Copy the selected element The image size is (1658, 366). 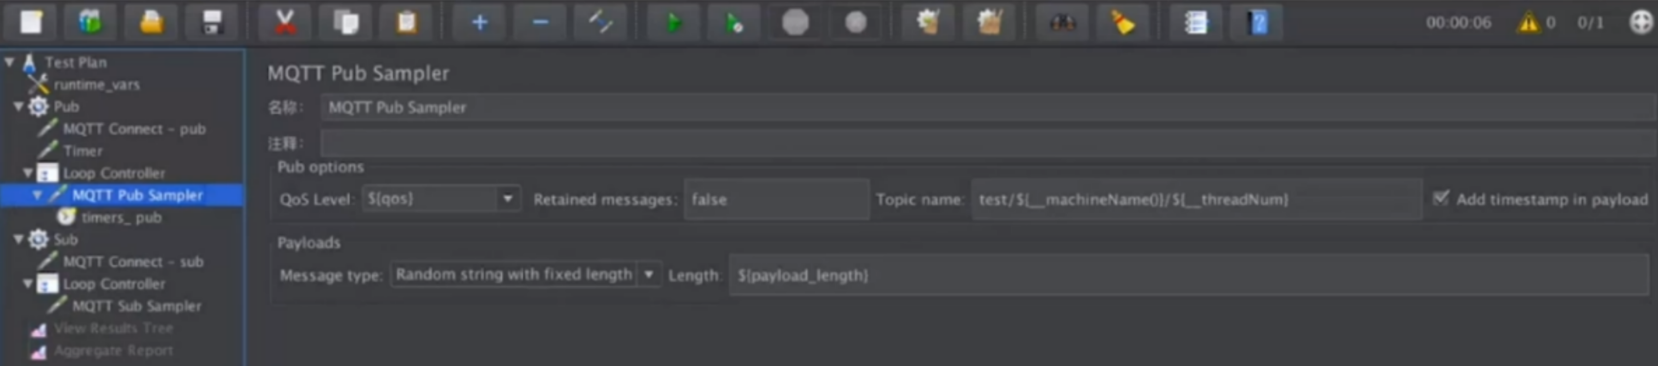(346, 22)
